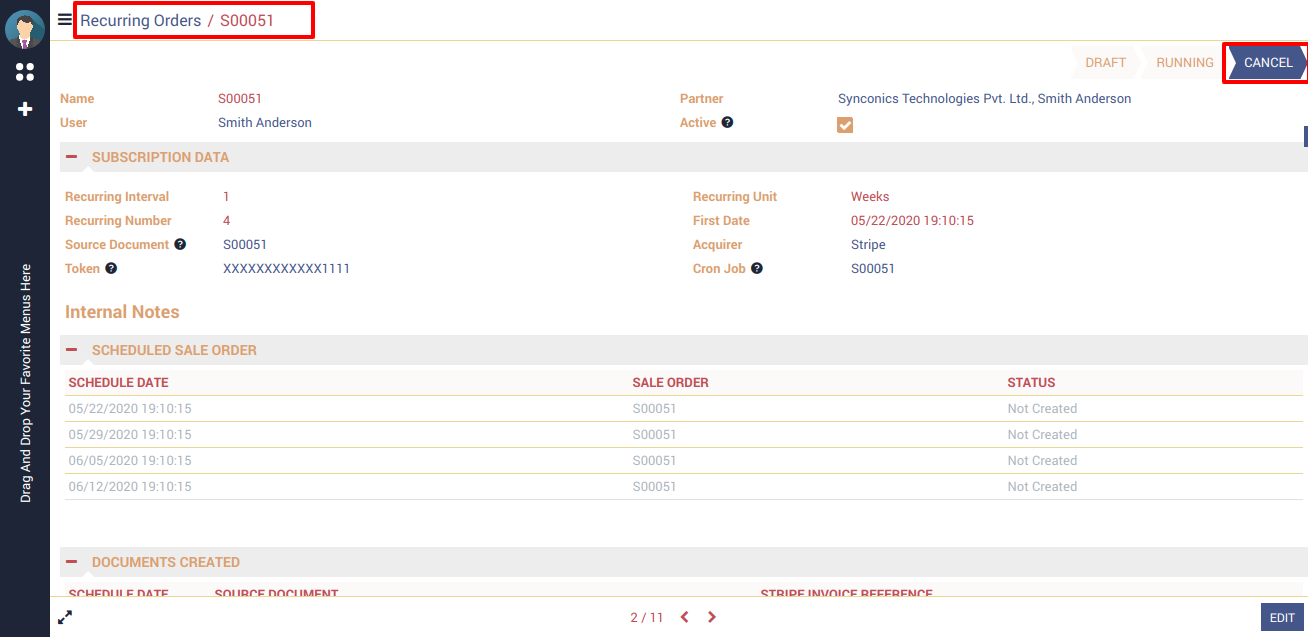Toggle the hamburger menu icon
This screenshot has width=1308, height=637.
[x=65, y=19]
